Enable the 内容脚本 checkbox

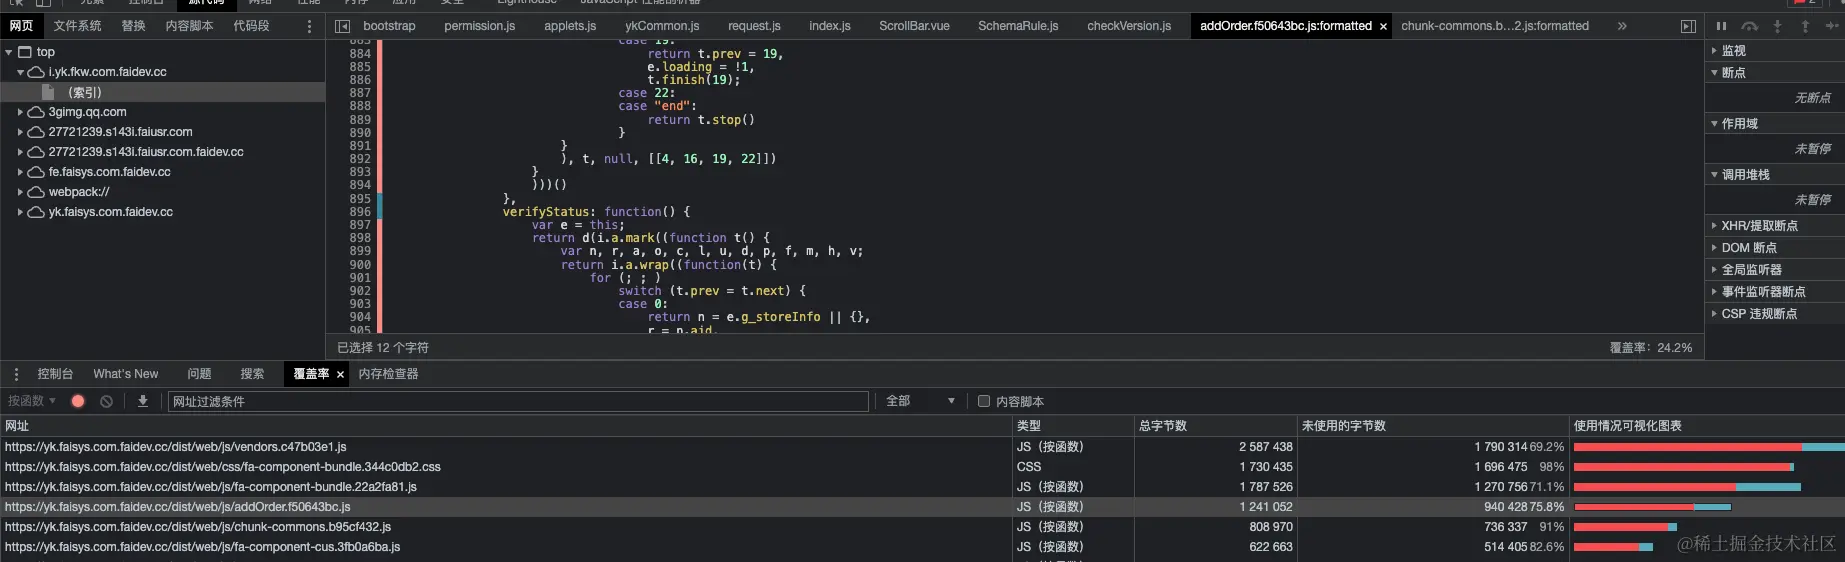click(x=984, y=401)
